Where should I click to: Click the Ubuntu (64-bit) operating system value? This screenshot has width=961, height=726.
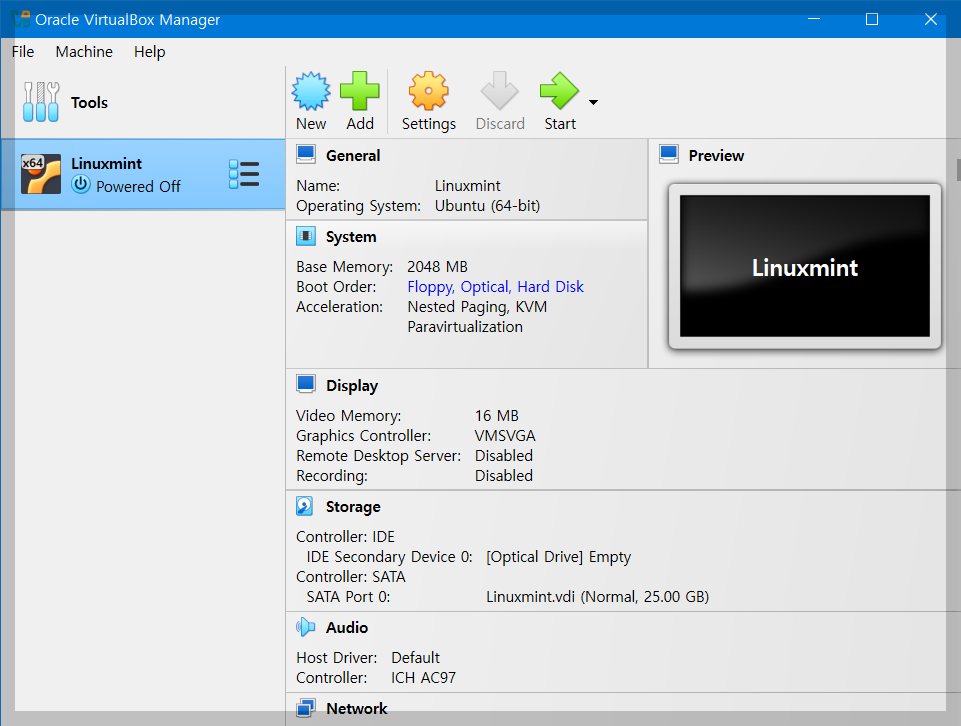coord(487,206)
